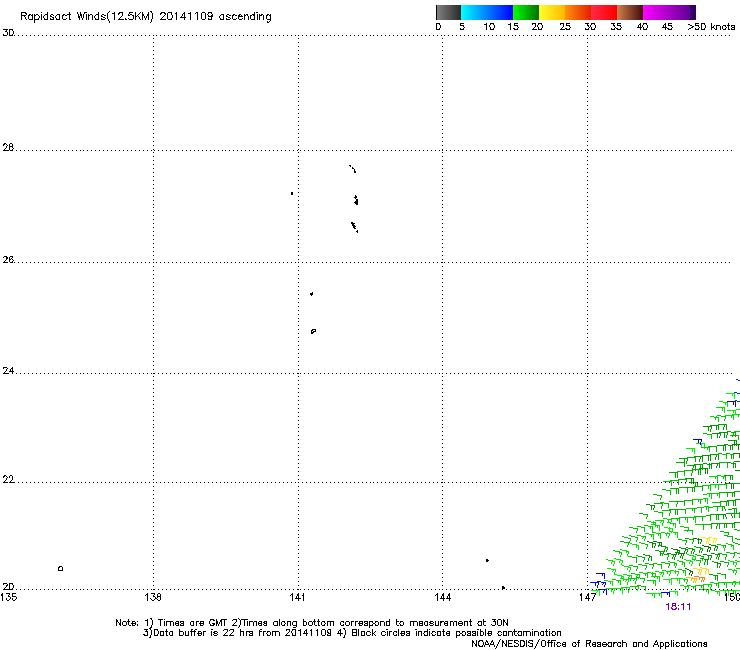Click the blue 10-15 knots color band

pyautogui.click(x=500, y=12)
